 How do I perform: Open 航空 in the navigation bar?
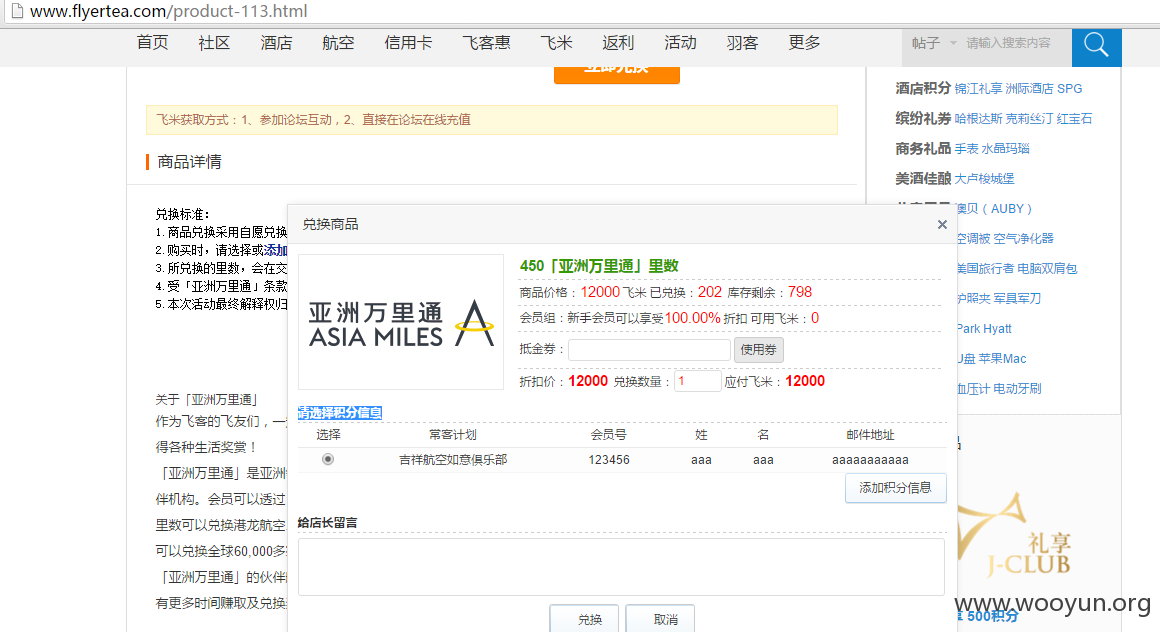[338, 42]
